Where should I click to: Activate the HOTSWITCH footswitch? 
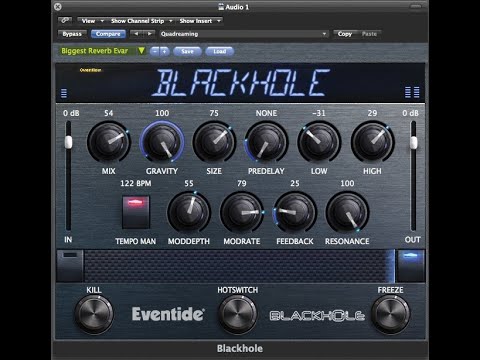(238, 314)
